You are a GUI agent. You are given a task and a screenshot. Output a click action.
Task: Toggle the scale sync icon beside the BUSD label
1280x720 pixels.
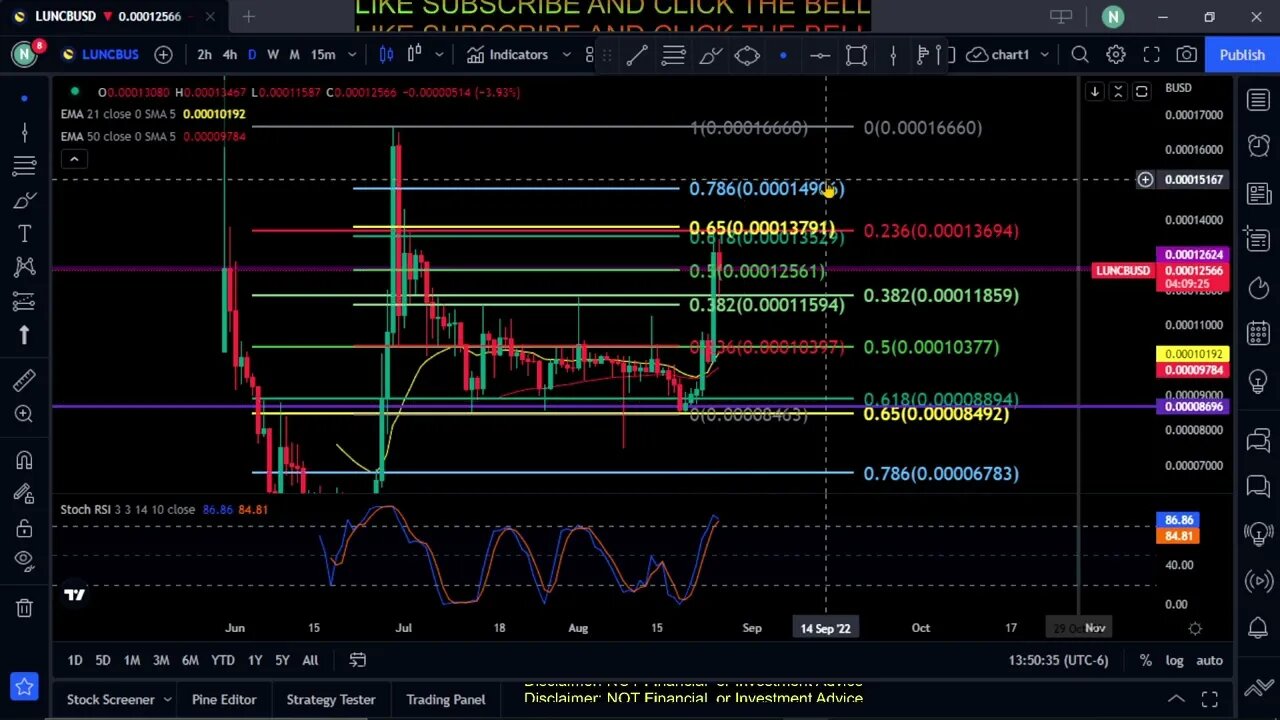coord(1141,92)
